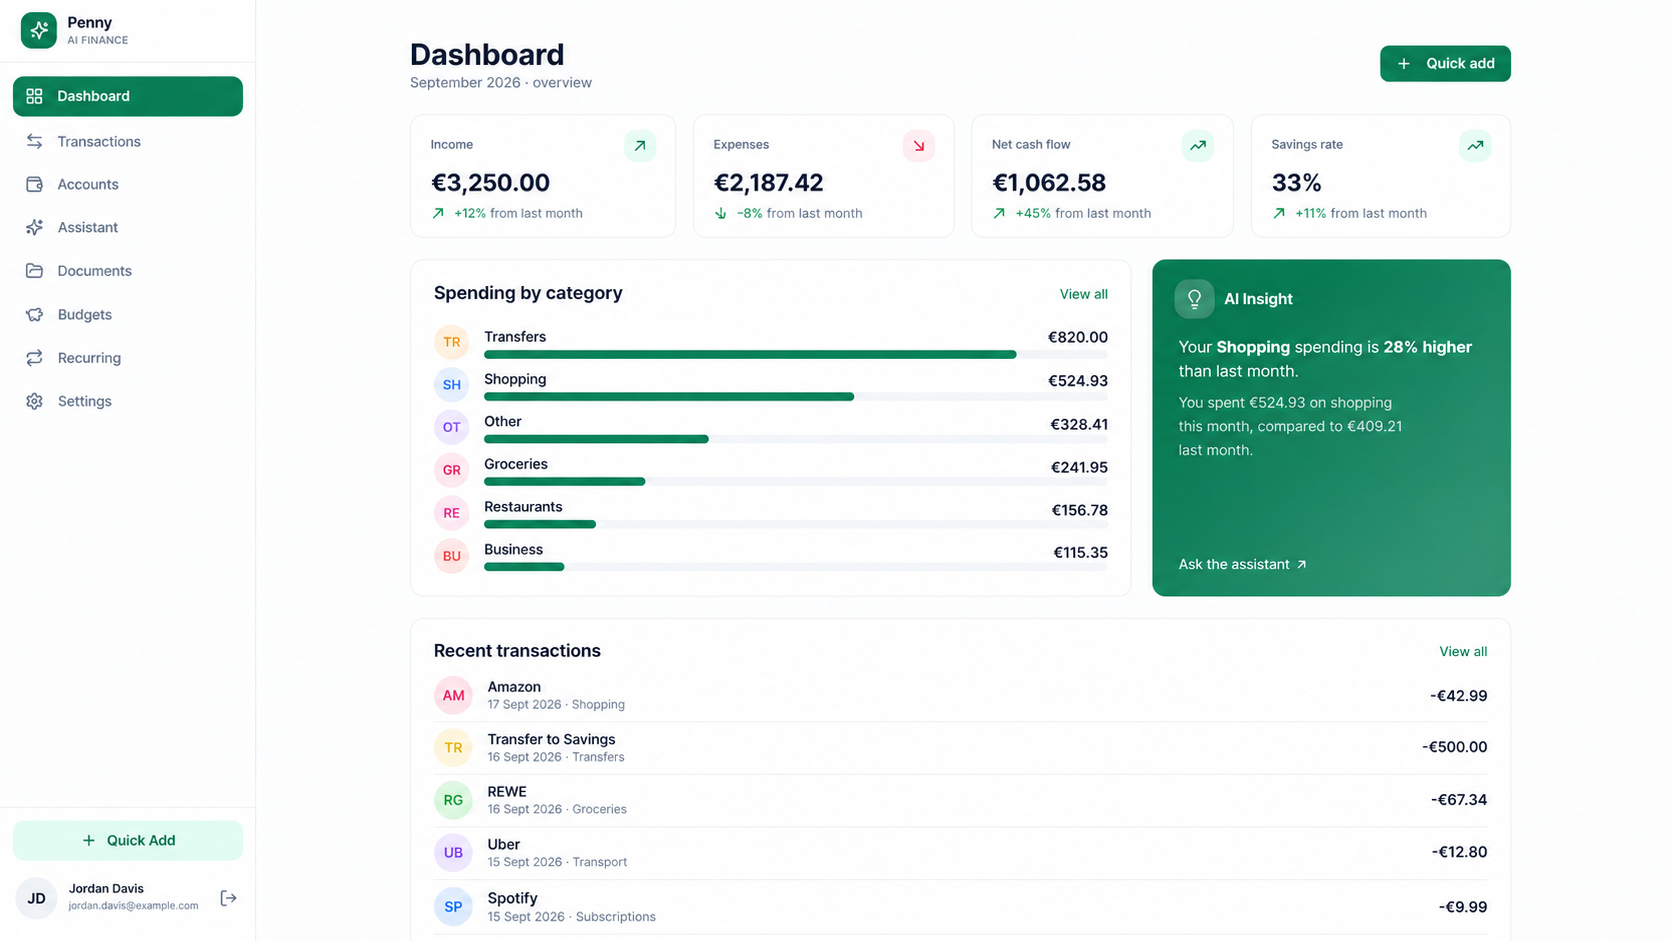This screenshot has height=941, width=1672.
Task: Navigate to Documents
Action: tap(128, 271)
